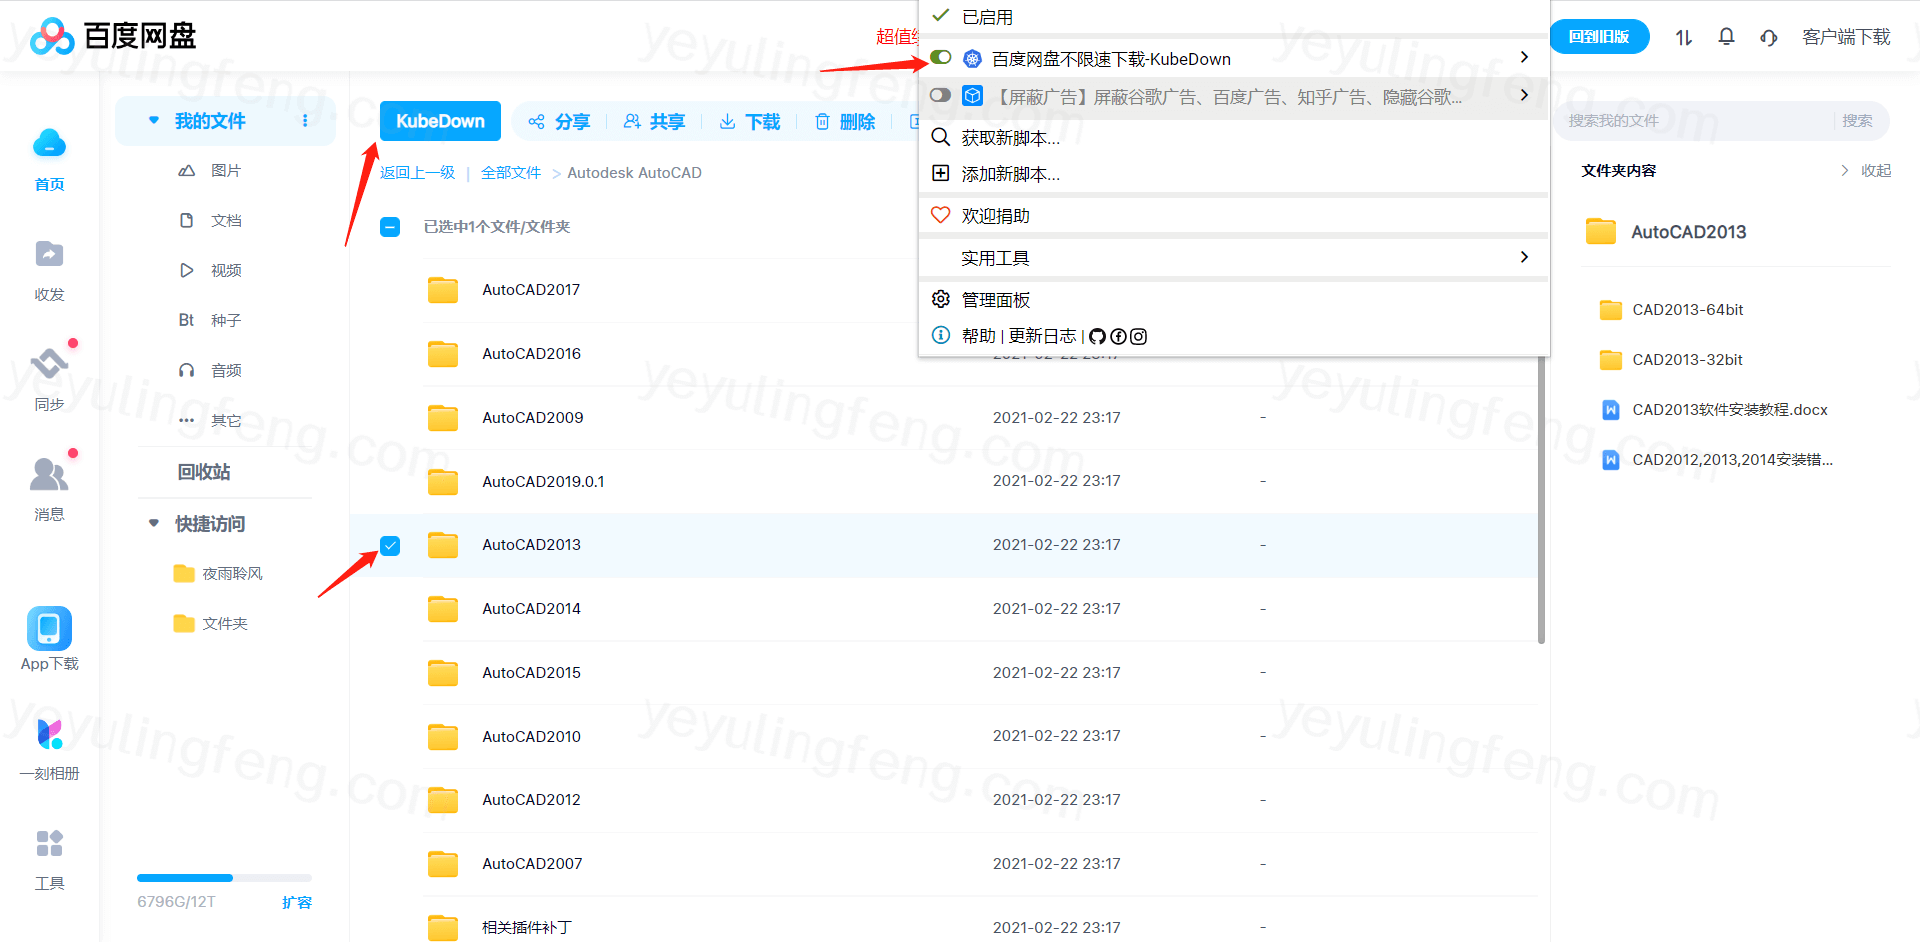Select 欢迎捐助 menu entry
1920x942 pixels.
tap(1234, 216)
